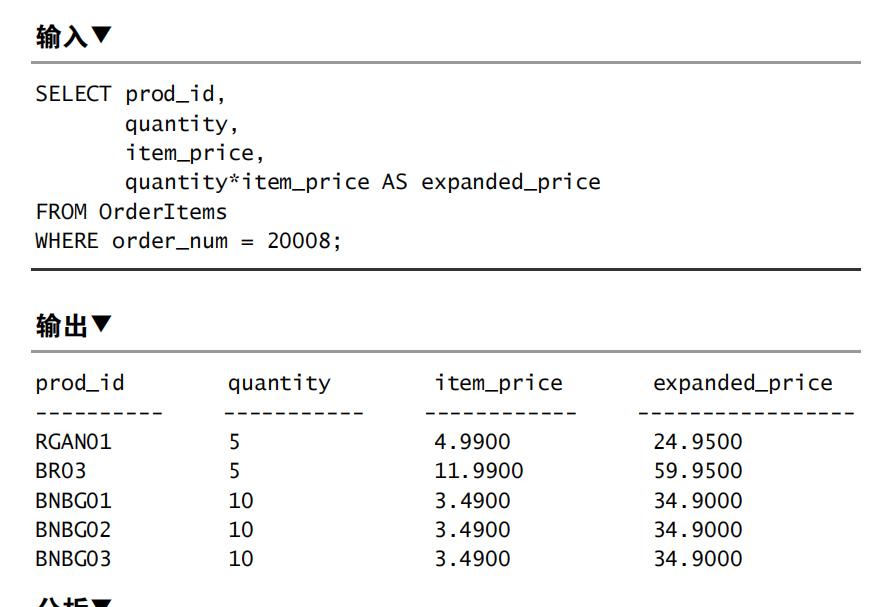This screenshot has height=607, width=884.
Task: Click the 输入 heading text
Action: click(x=61, y=37)
